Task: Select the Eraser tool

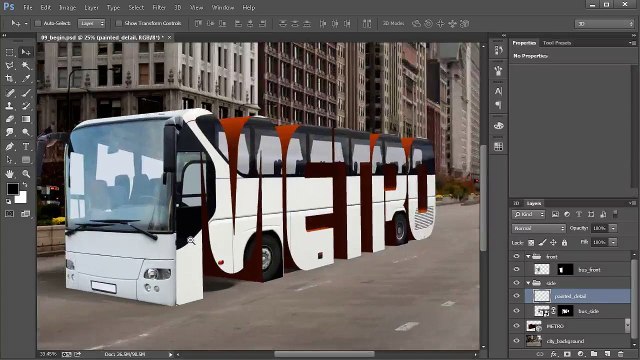Action: click(x=9, y=119)
